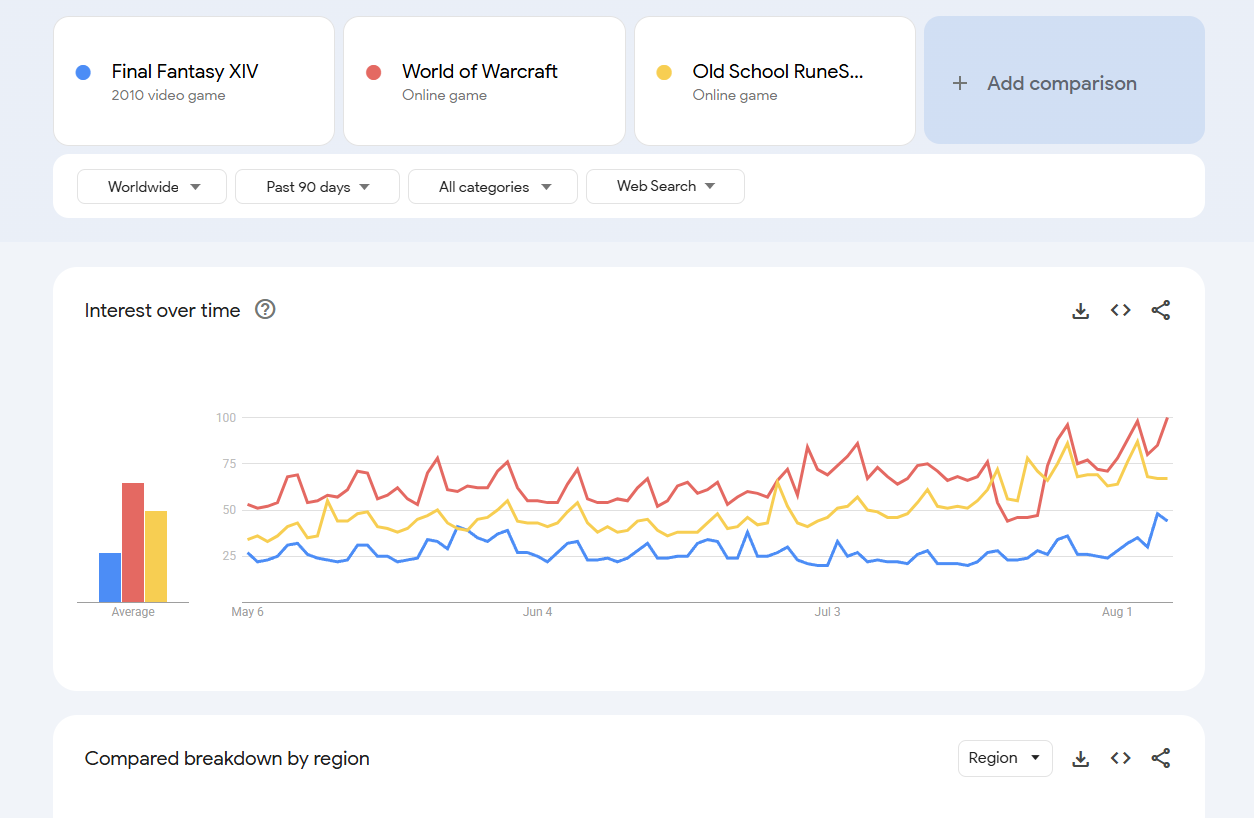Click the red average bar
1254x818 pixels.
point(133,543)
